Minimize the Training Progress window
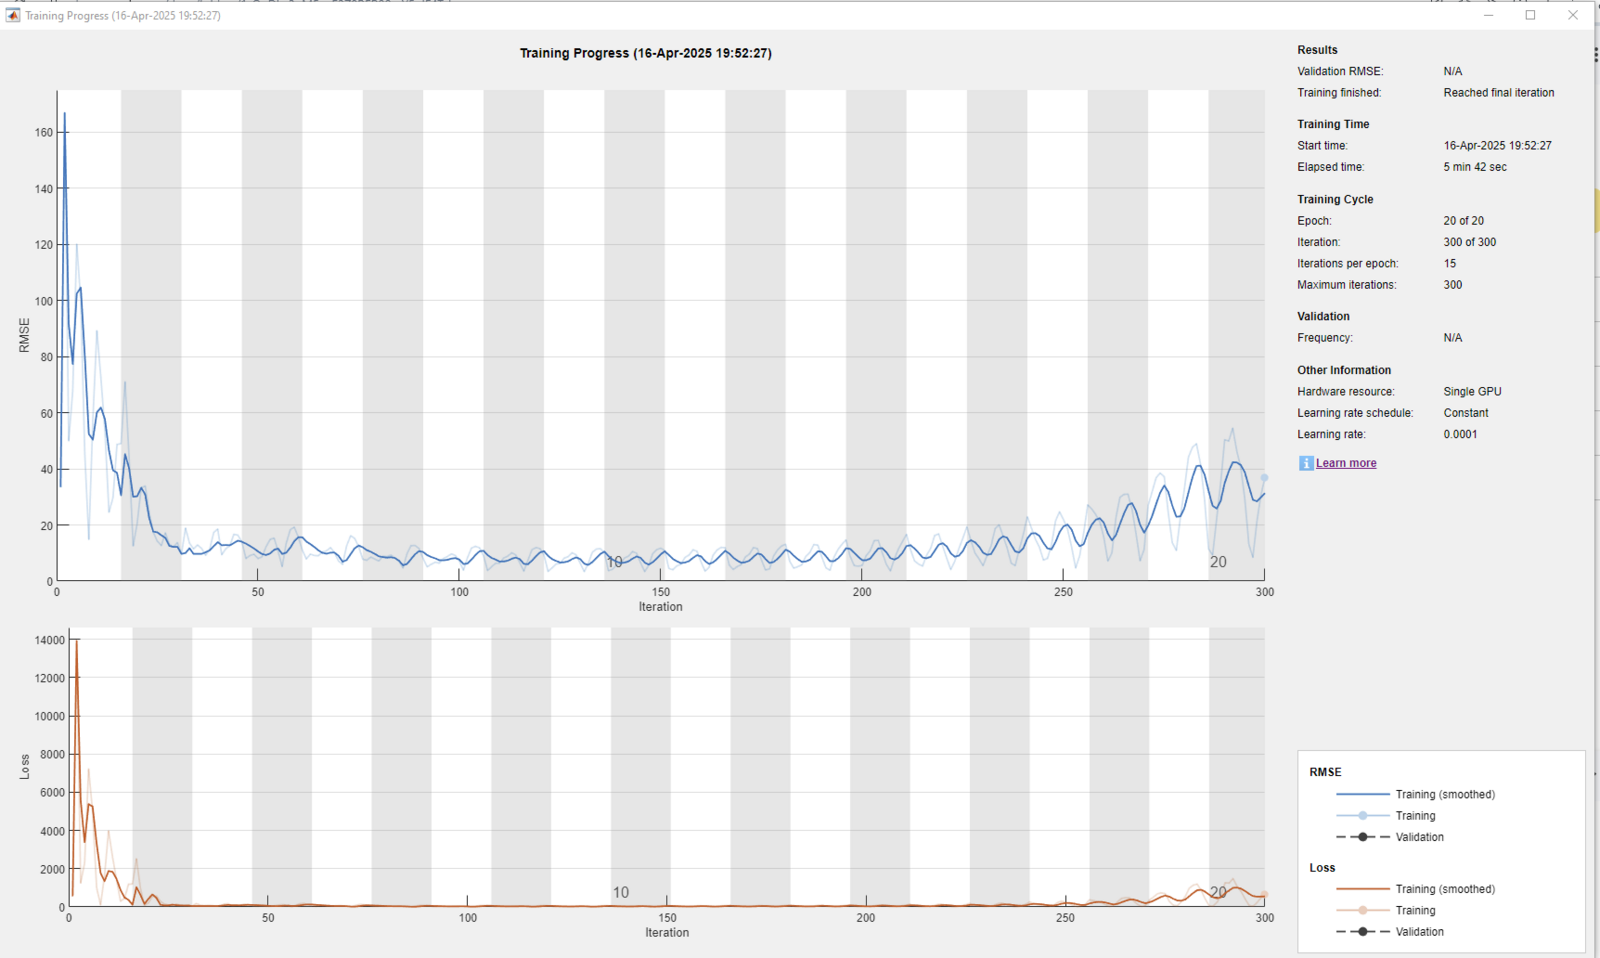This screenshot has height=958, width=1600. click(1489, 15)
